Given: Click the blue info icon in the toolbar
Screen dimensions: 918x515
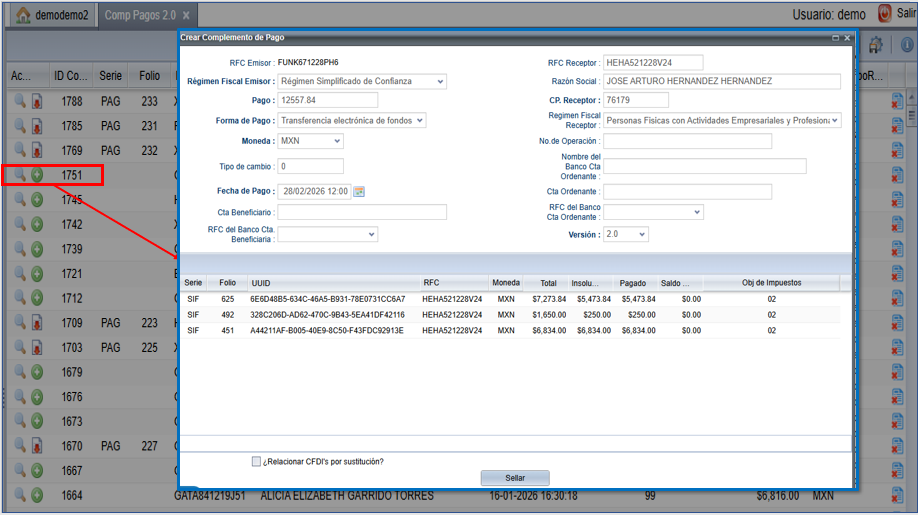Looking at the screenshot, I should (x=908, y=45).
